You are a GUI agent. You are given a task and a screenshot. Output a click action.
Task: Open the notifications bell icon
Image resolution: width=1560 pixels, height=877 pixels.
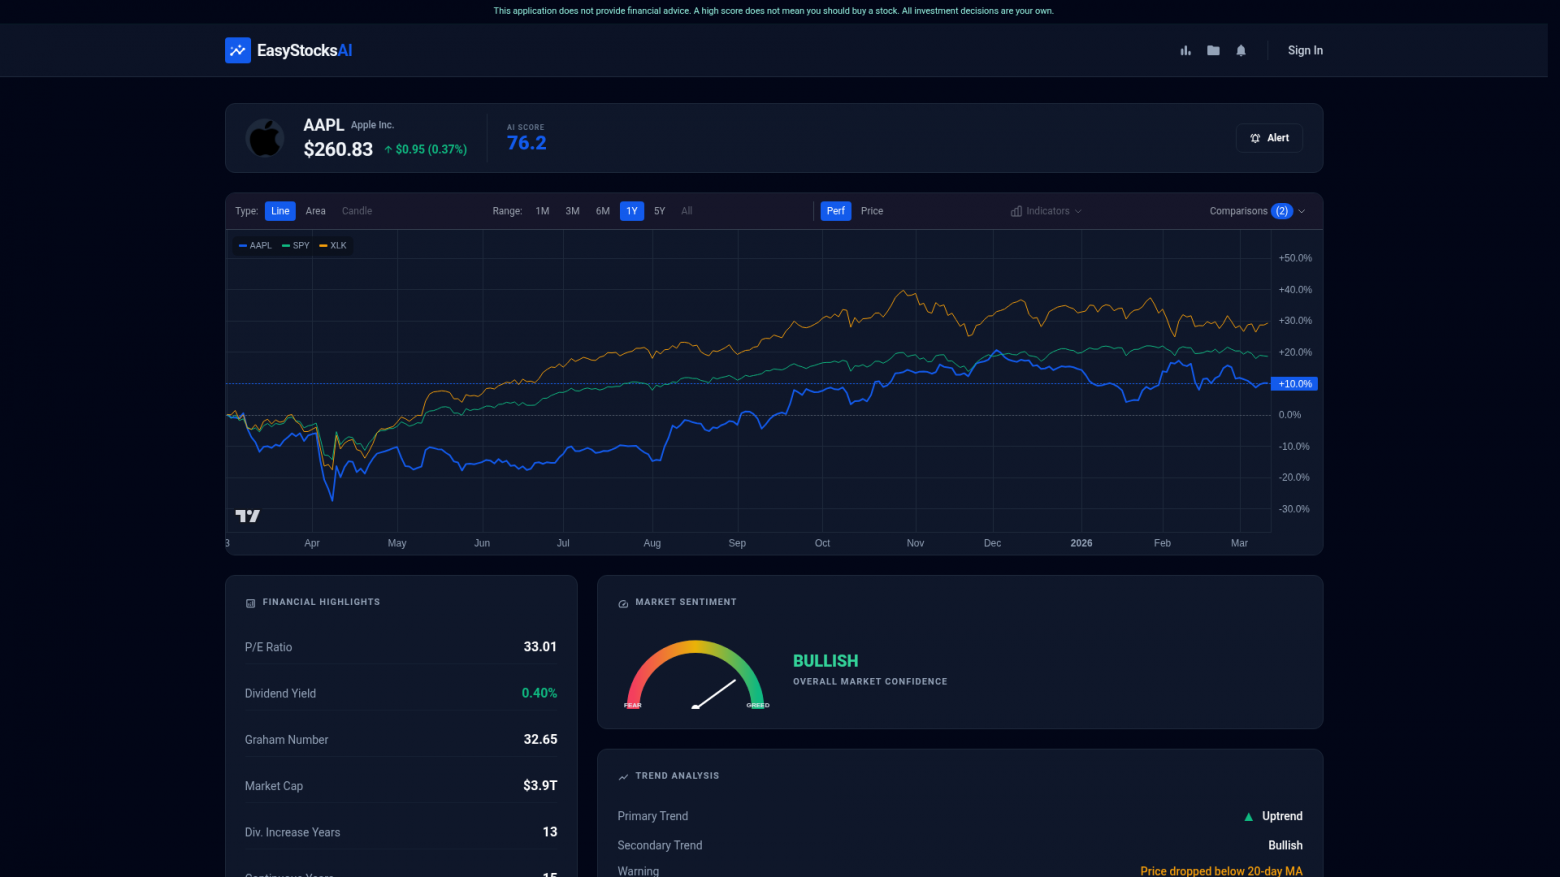tap(1241, 50)
